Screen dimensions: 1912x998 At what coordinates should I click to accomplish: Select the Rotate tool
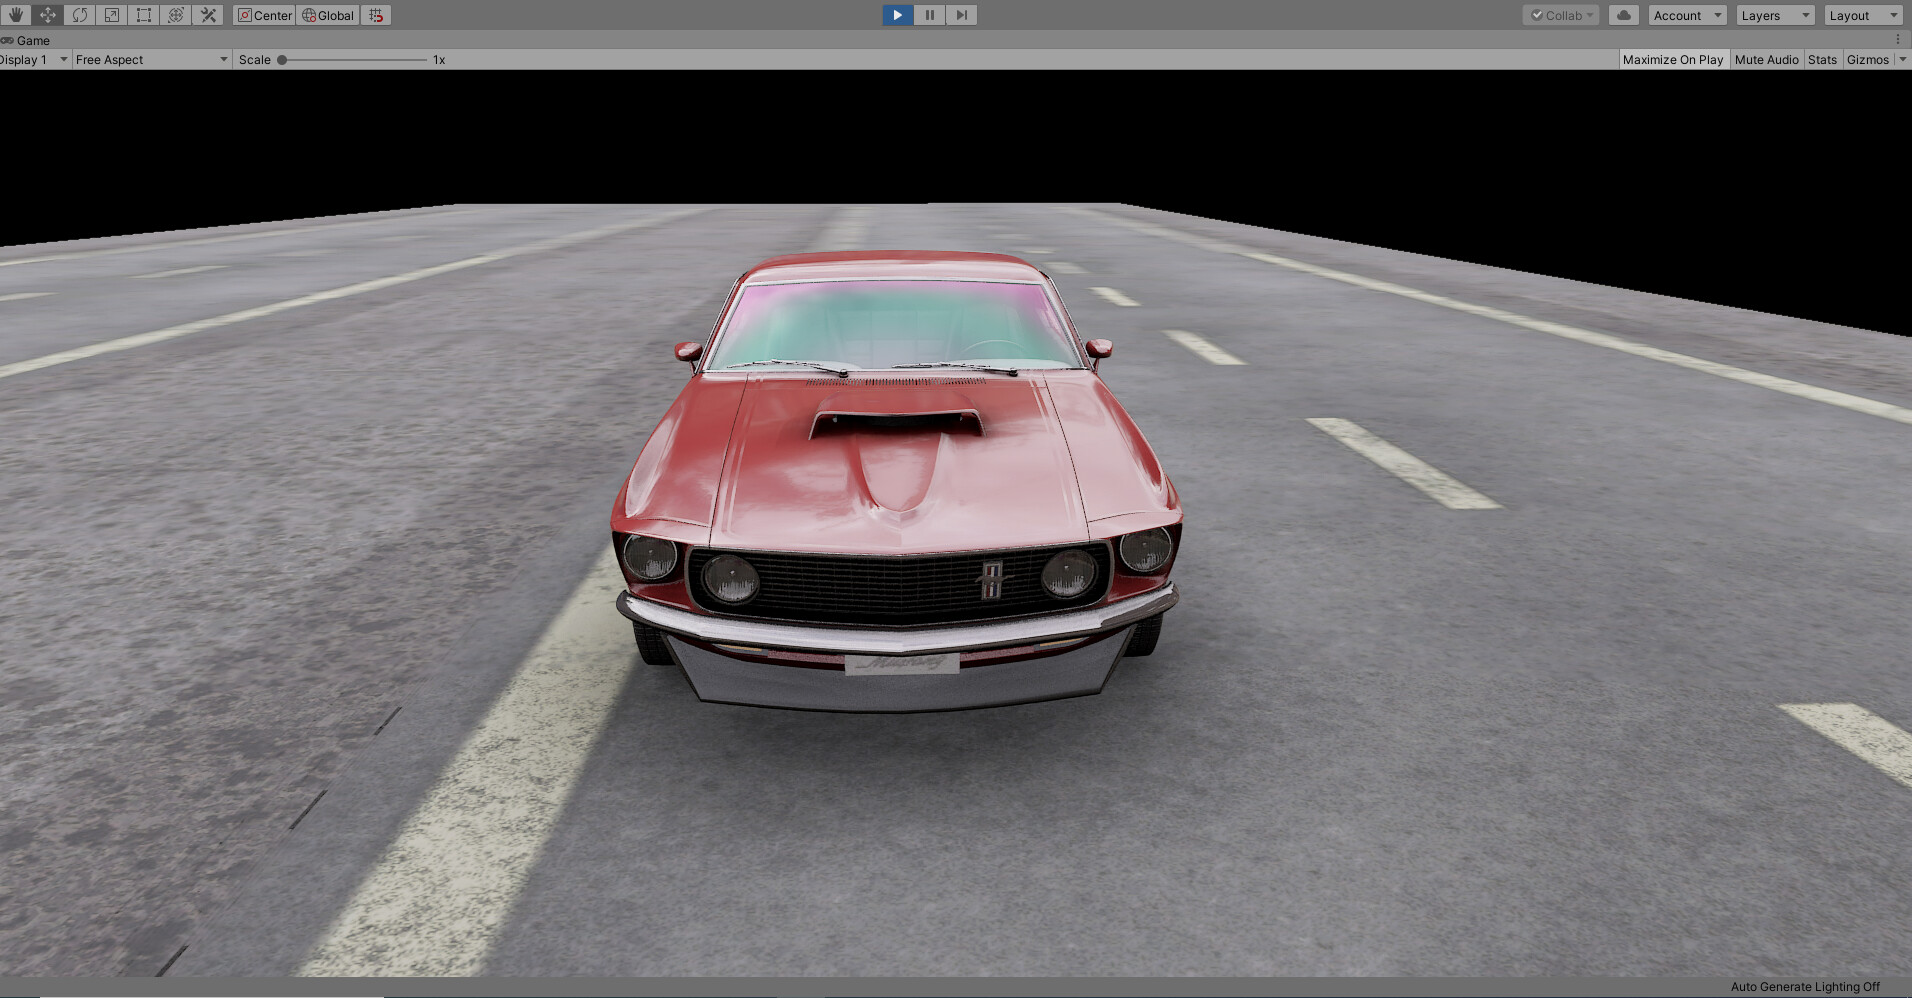click(79, 15)
